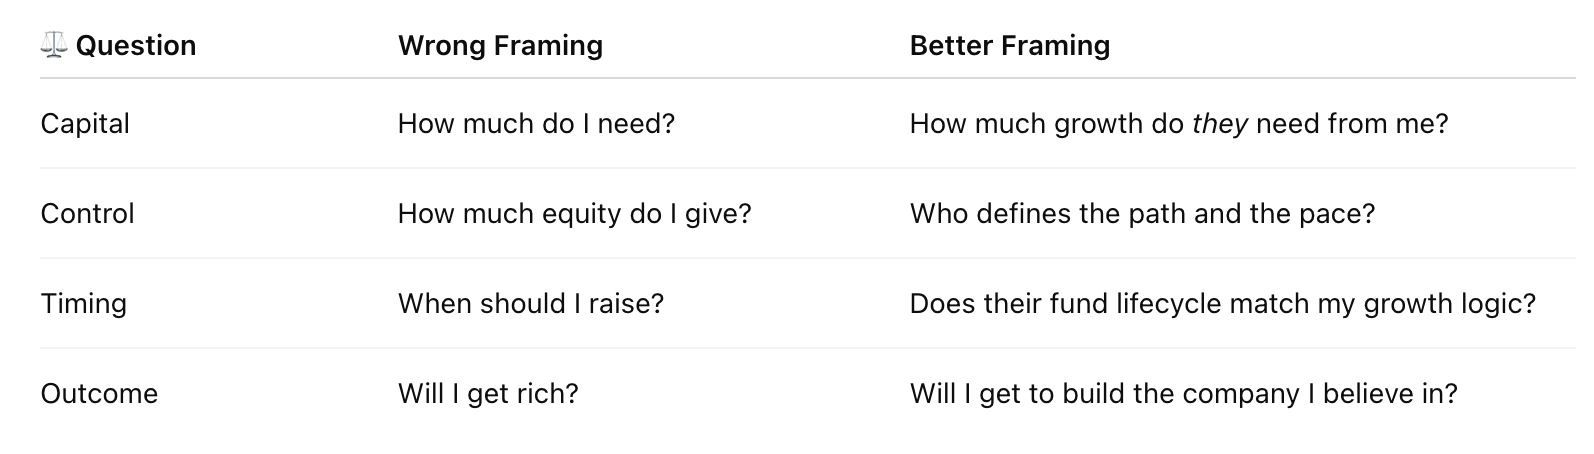
Task: Click the 'Will I get rich?' cell
Action: click(488, 394)
